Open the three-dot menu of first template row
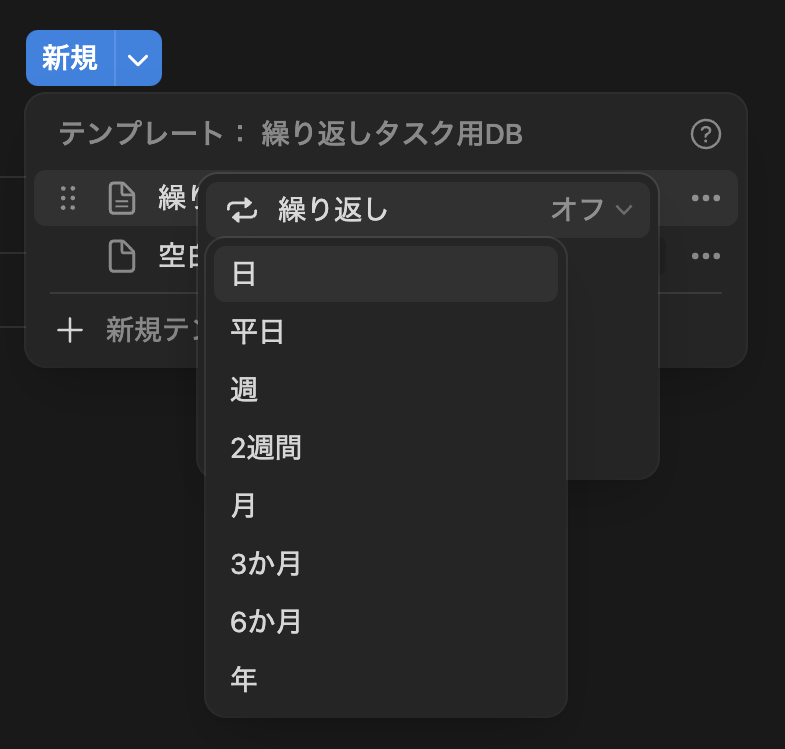785x749 pixels. 705,198
